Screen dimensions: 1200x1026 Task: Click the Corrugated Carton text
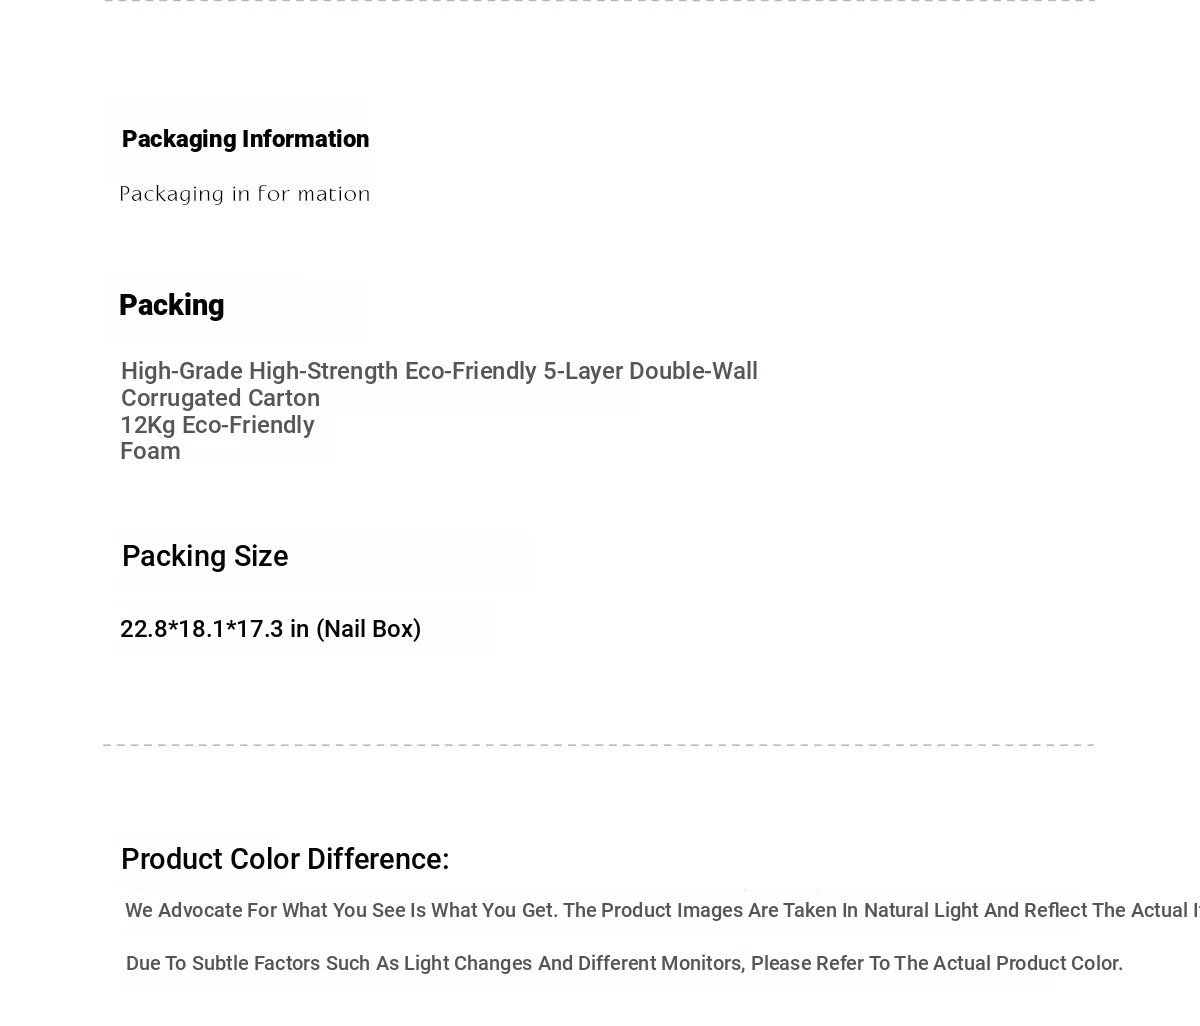click(220, 398)
